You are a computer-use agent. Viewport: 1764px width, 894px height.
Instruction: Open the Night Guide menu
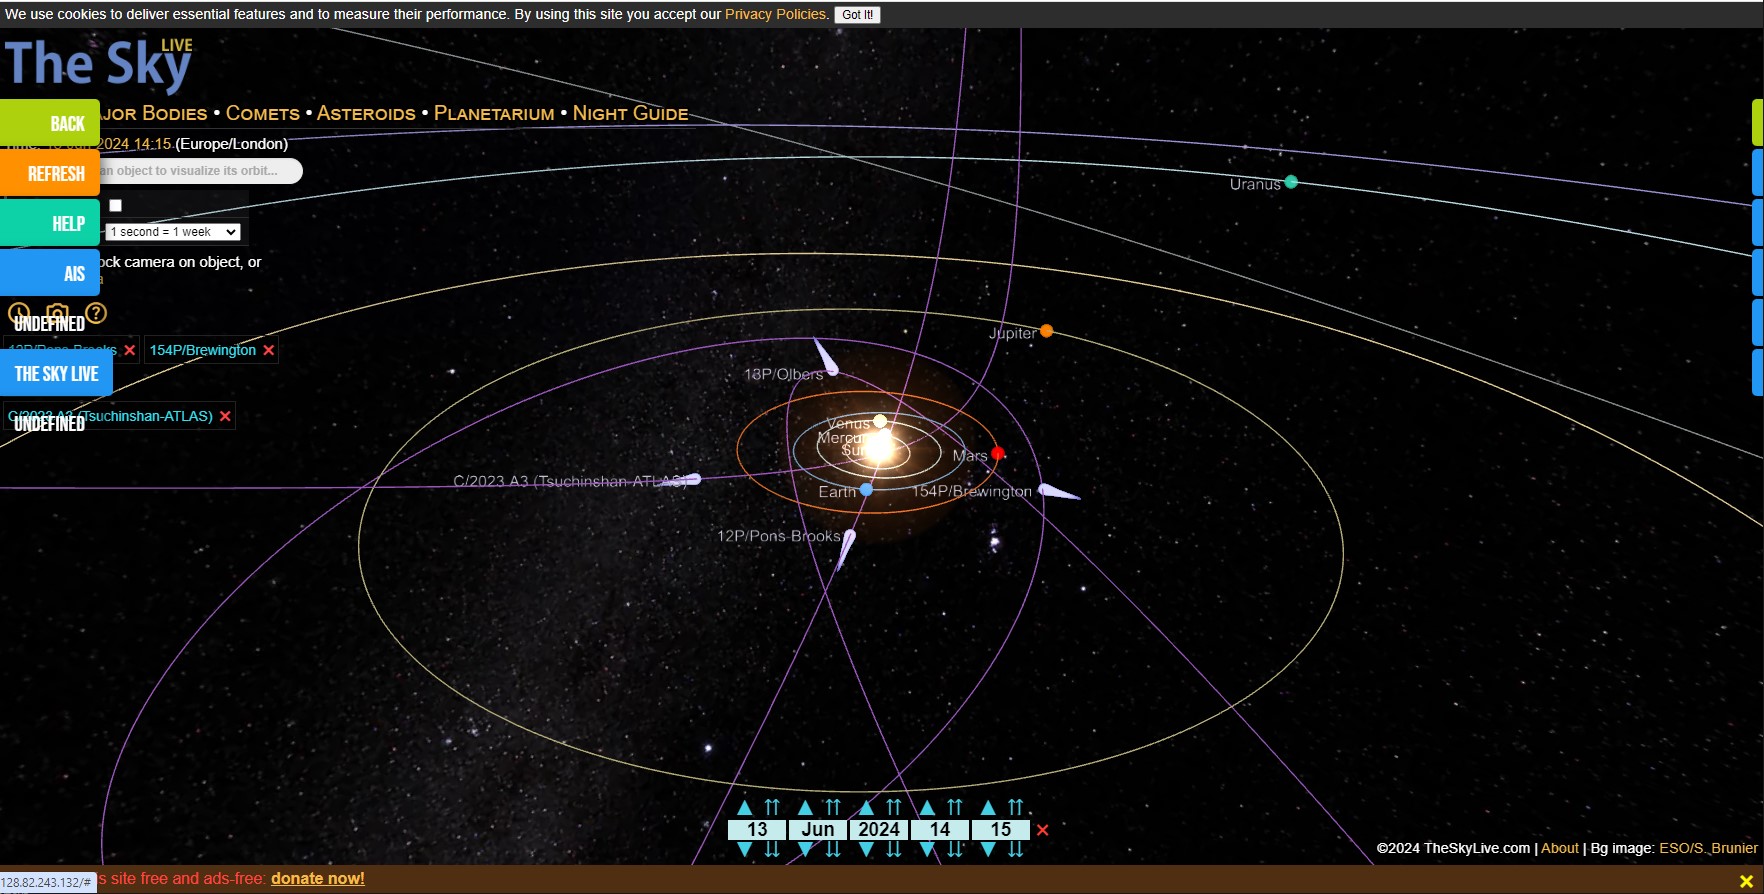tap(630, 114)
